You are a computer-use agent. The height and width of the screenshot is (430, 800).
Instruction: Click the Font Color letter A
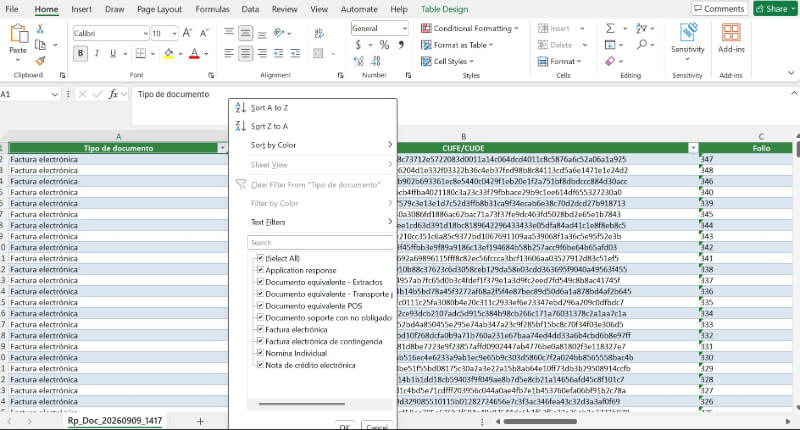(194, 53)
